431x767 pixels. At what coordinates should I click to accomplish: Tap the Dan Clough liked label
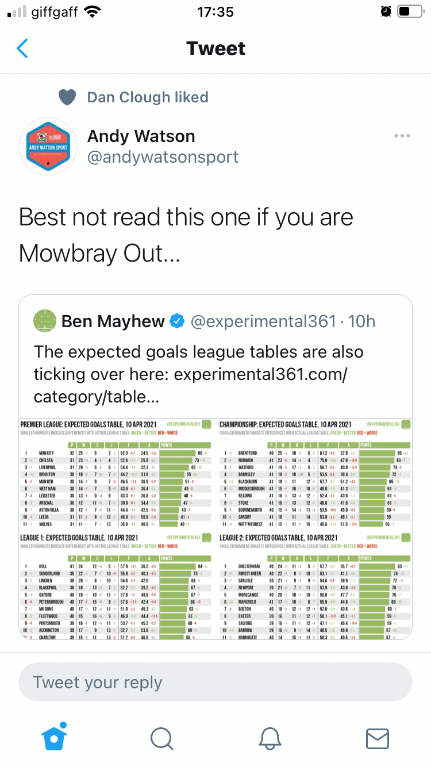pyautogui.click(x=148, y=97)
